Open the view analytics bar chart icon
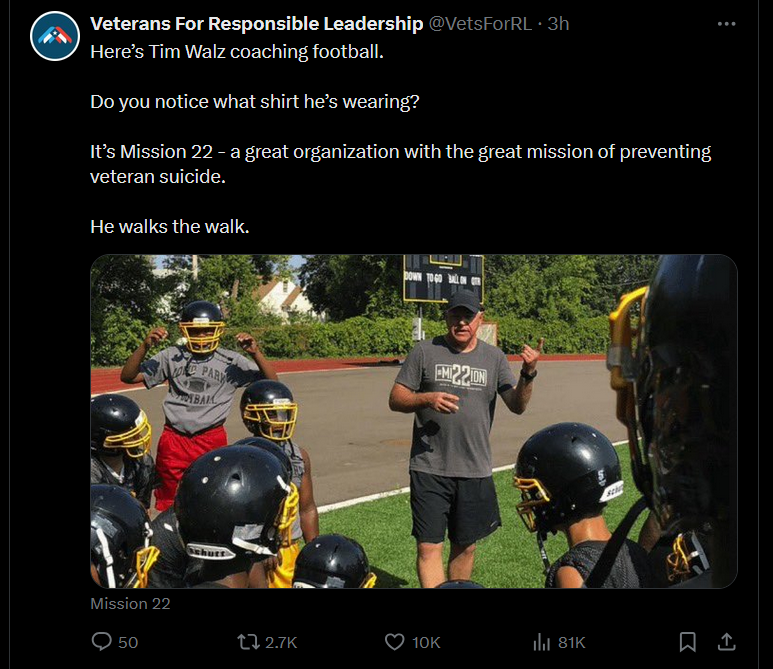This screenshot has height=669, width=773. (542, 641)
